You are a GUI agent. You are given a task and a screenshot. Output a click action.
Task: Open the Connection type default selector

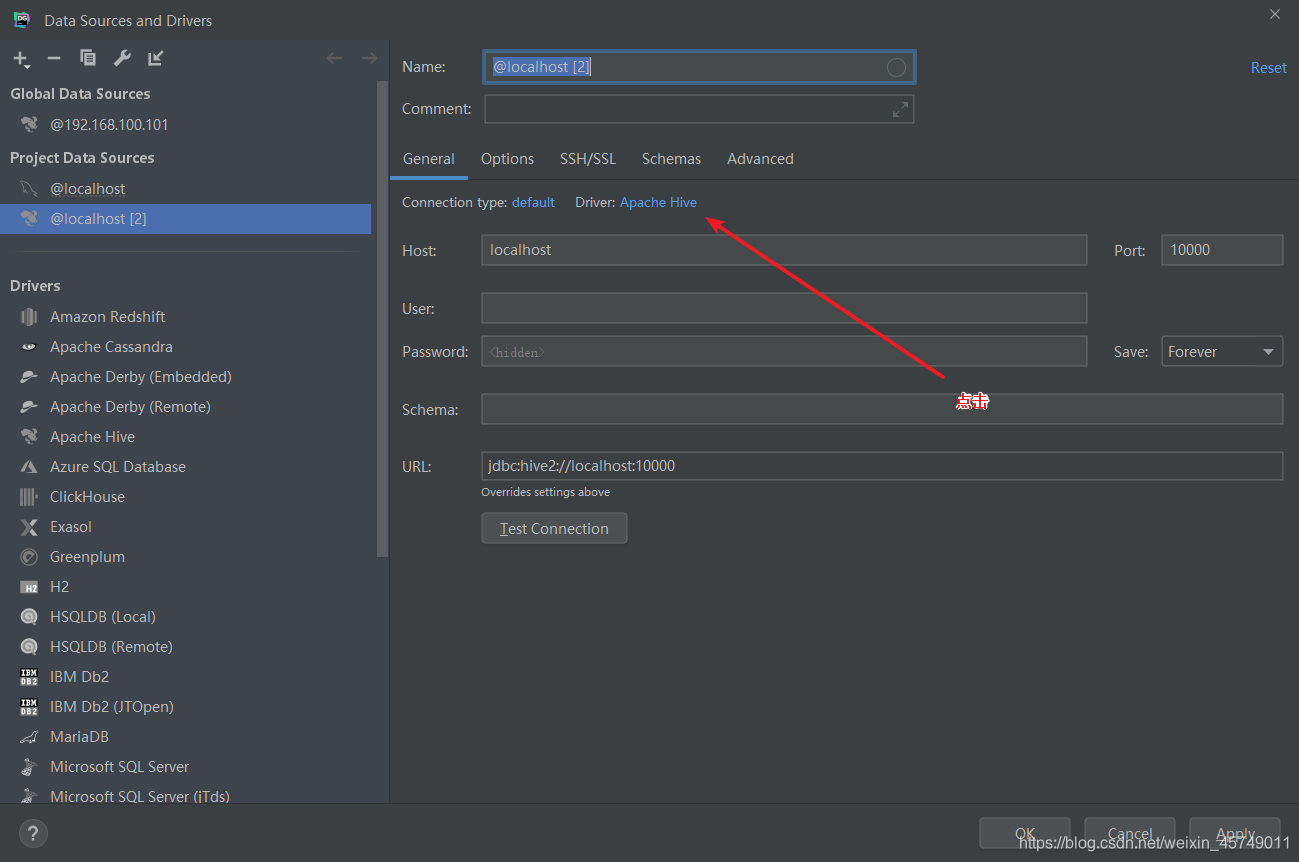(533, 203)
